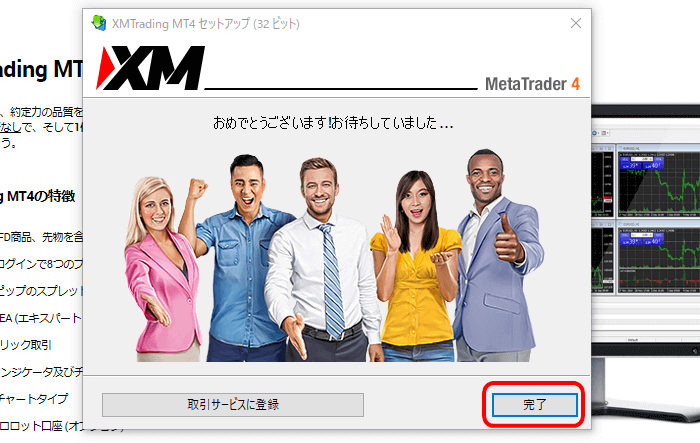This screenshot has height=443, width=700.
Task: Click the round blue toolbar icon on the monitor
Action: tap(595, 133)
